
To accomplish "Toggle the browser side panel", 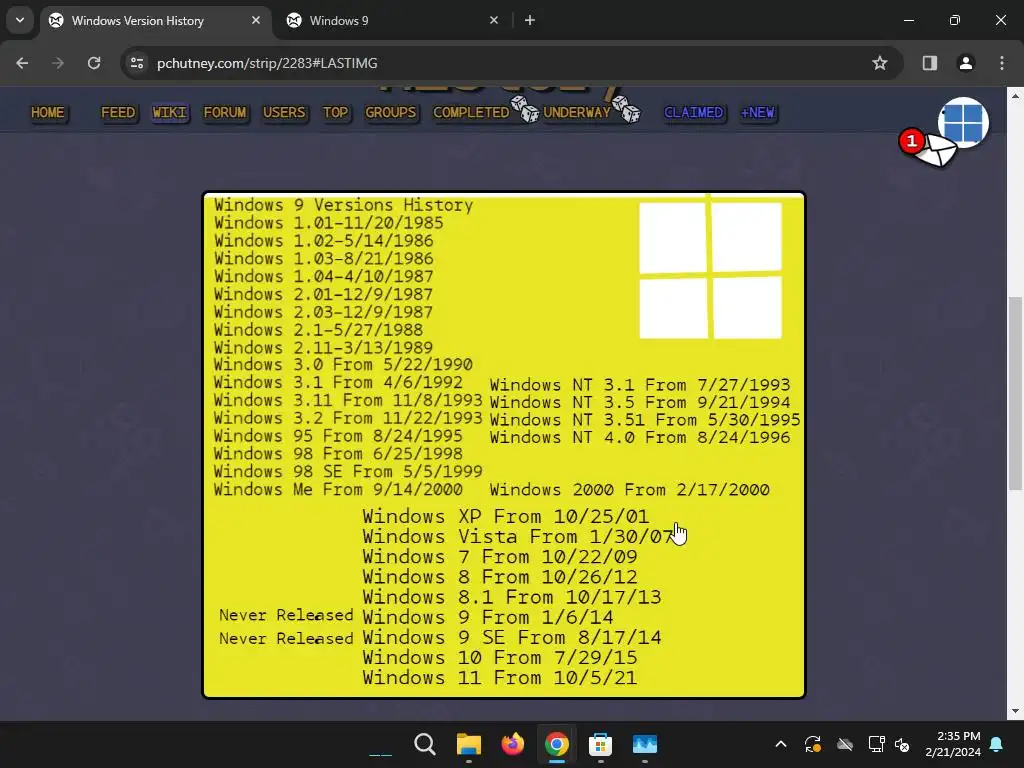I will point(930,63).
